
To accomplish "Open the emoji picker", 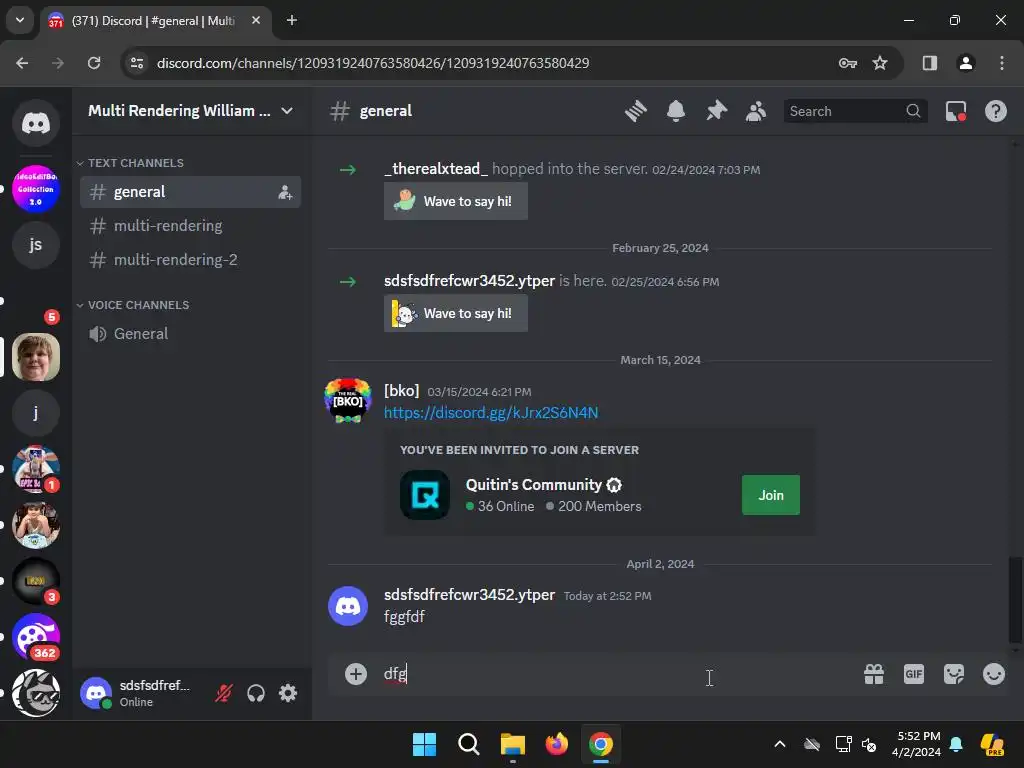I will [994, 674].
